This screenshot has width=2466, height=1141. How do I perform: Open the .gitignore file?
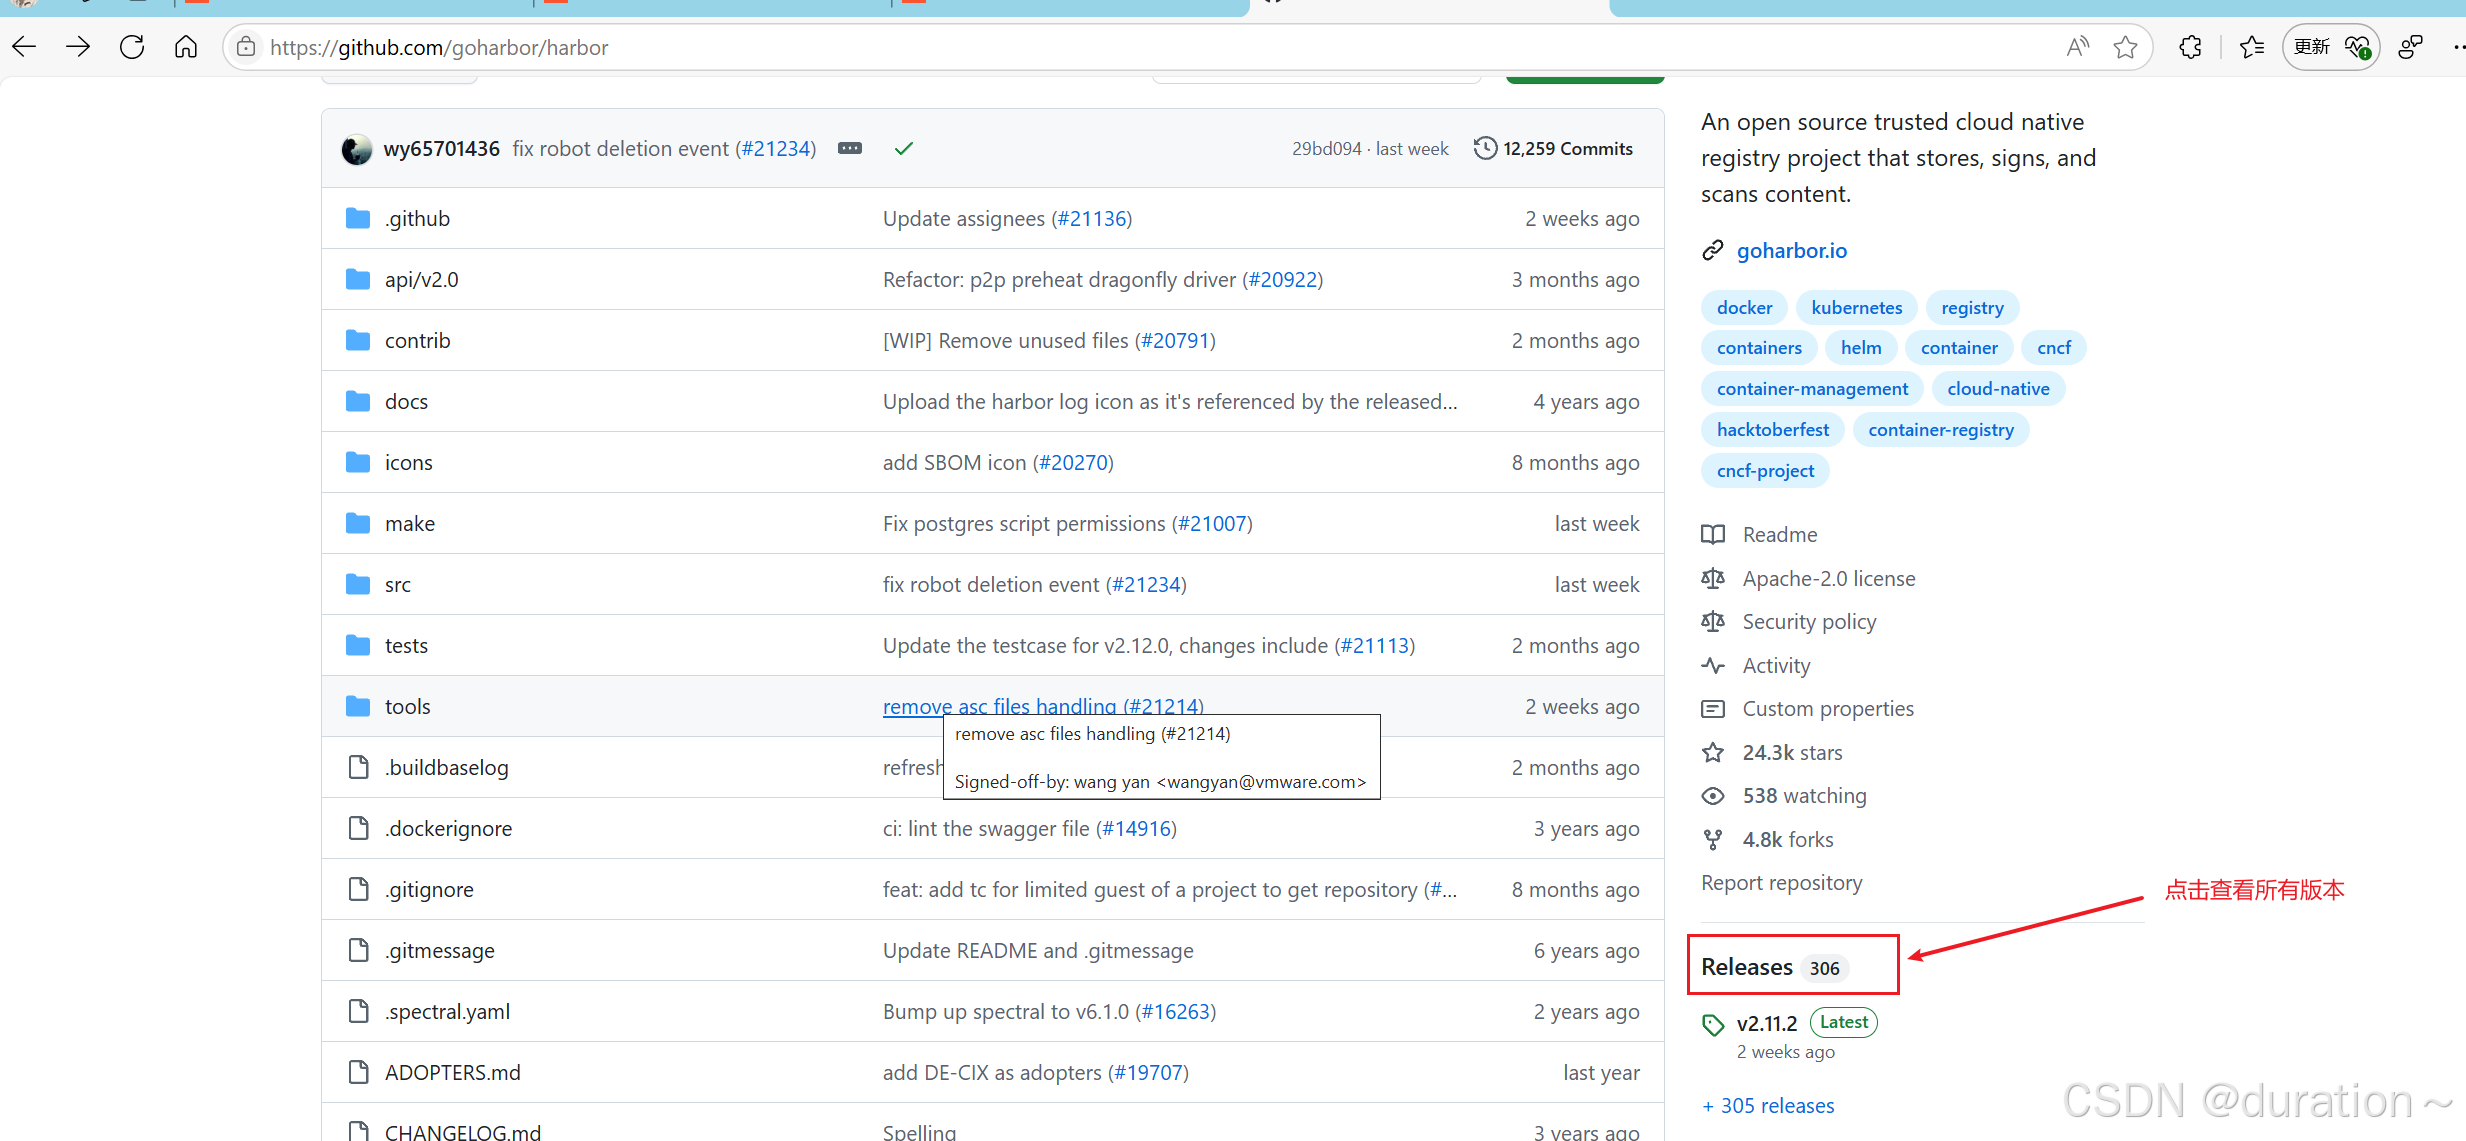tap(429, 889)
